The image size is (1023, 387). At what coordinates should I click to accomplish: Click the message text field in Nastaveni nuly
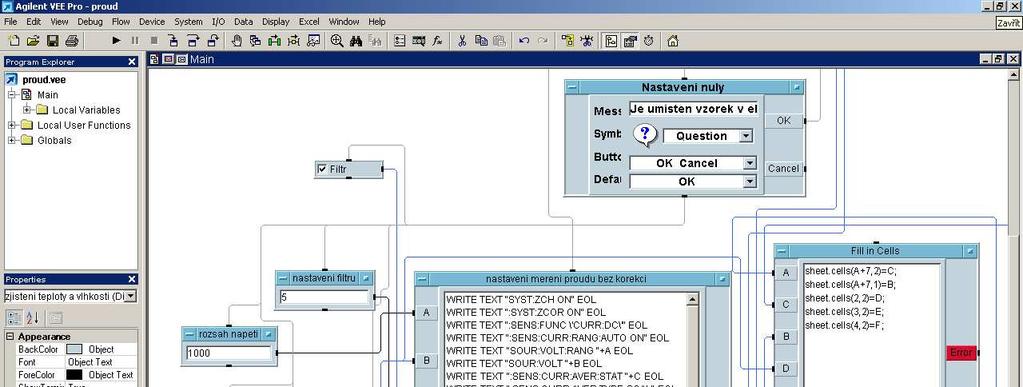(694, 109)
